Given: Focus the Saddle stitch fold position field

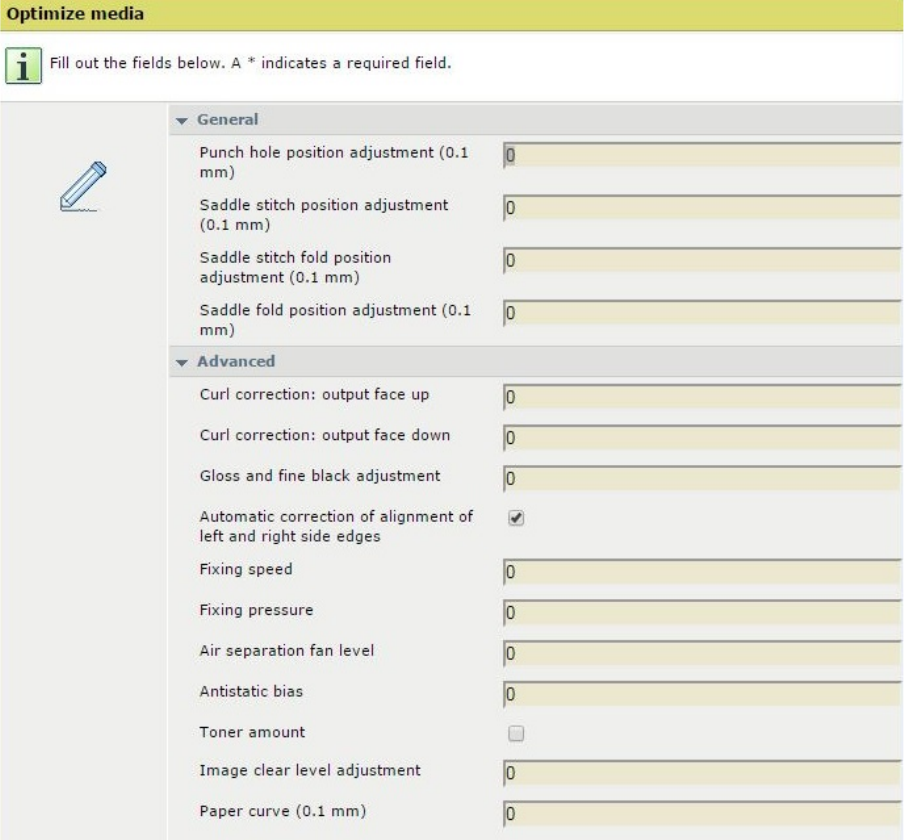Looking at the screenshot, I should tap(700, 261).
